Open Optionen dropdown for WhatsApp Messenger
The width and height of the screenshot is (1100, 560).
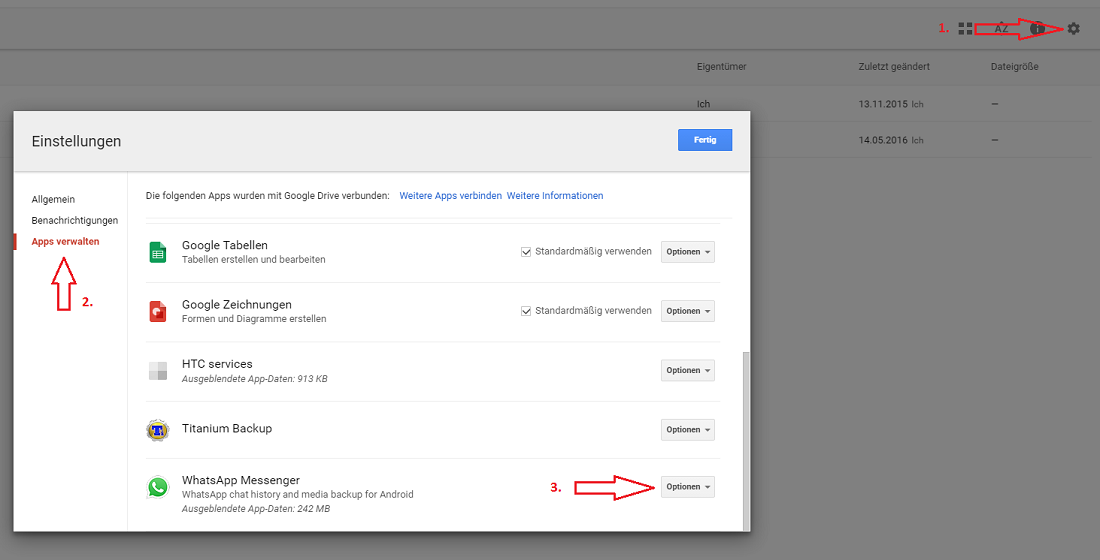pos(688,487)
